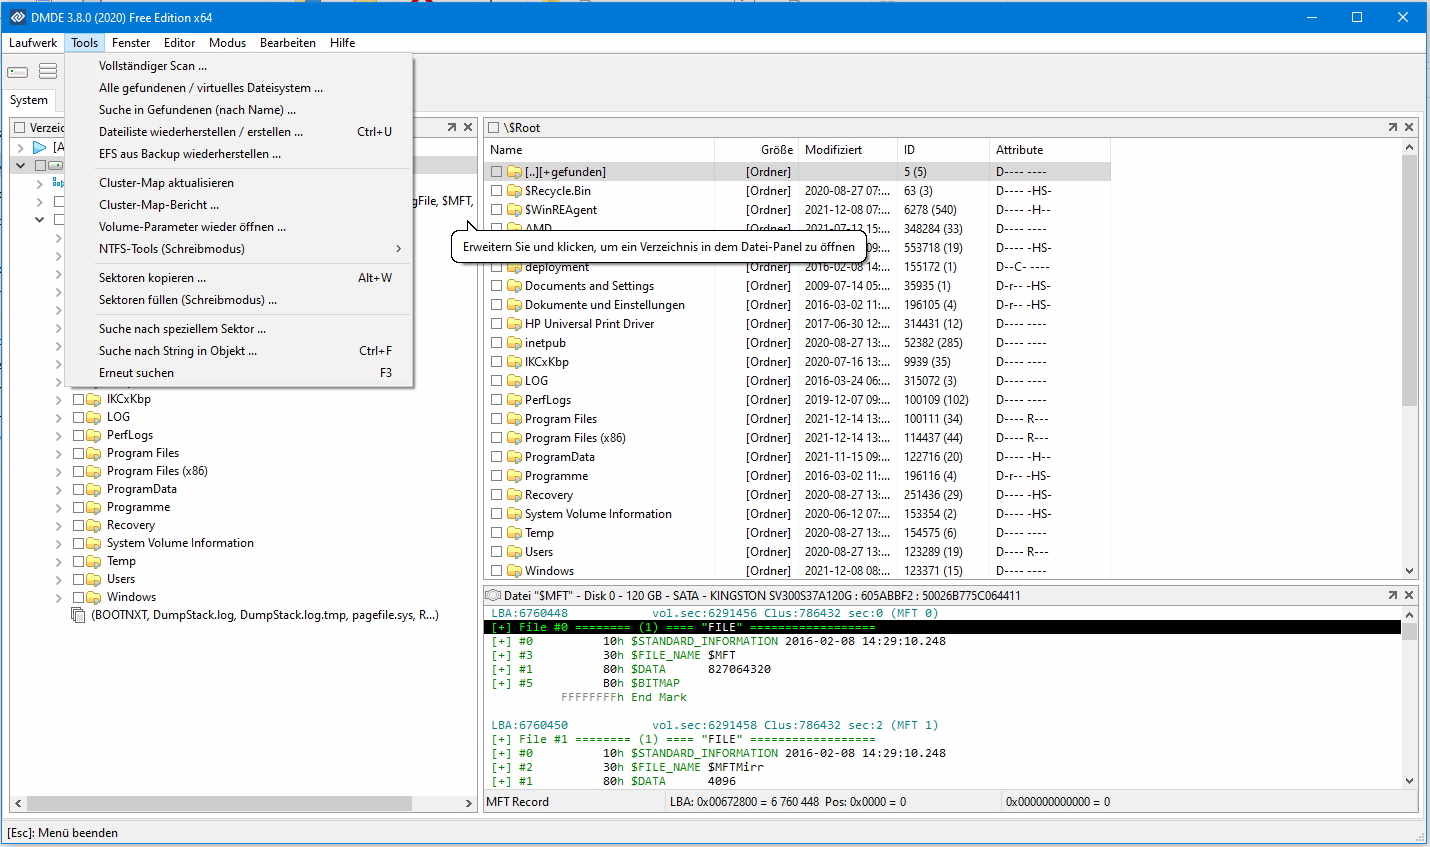Choose Suche nach String in Objekt
This screenshot has height=847, width=1430.
coord(239,351)
